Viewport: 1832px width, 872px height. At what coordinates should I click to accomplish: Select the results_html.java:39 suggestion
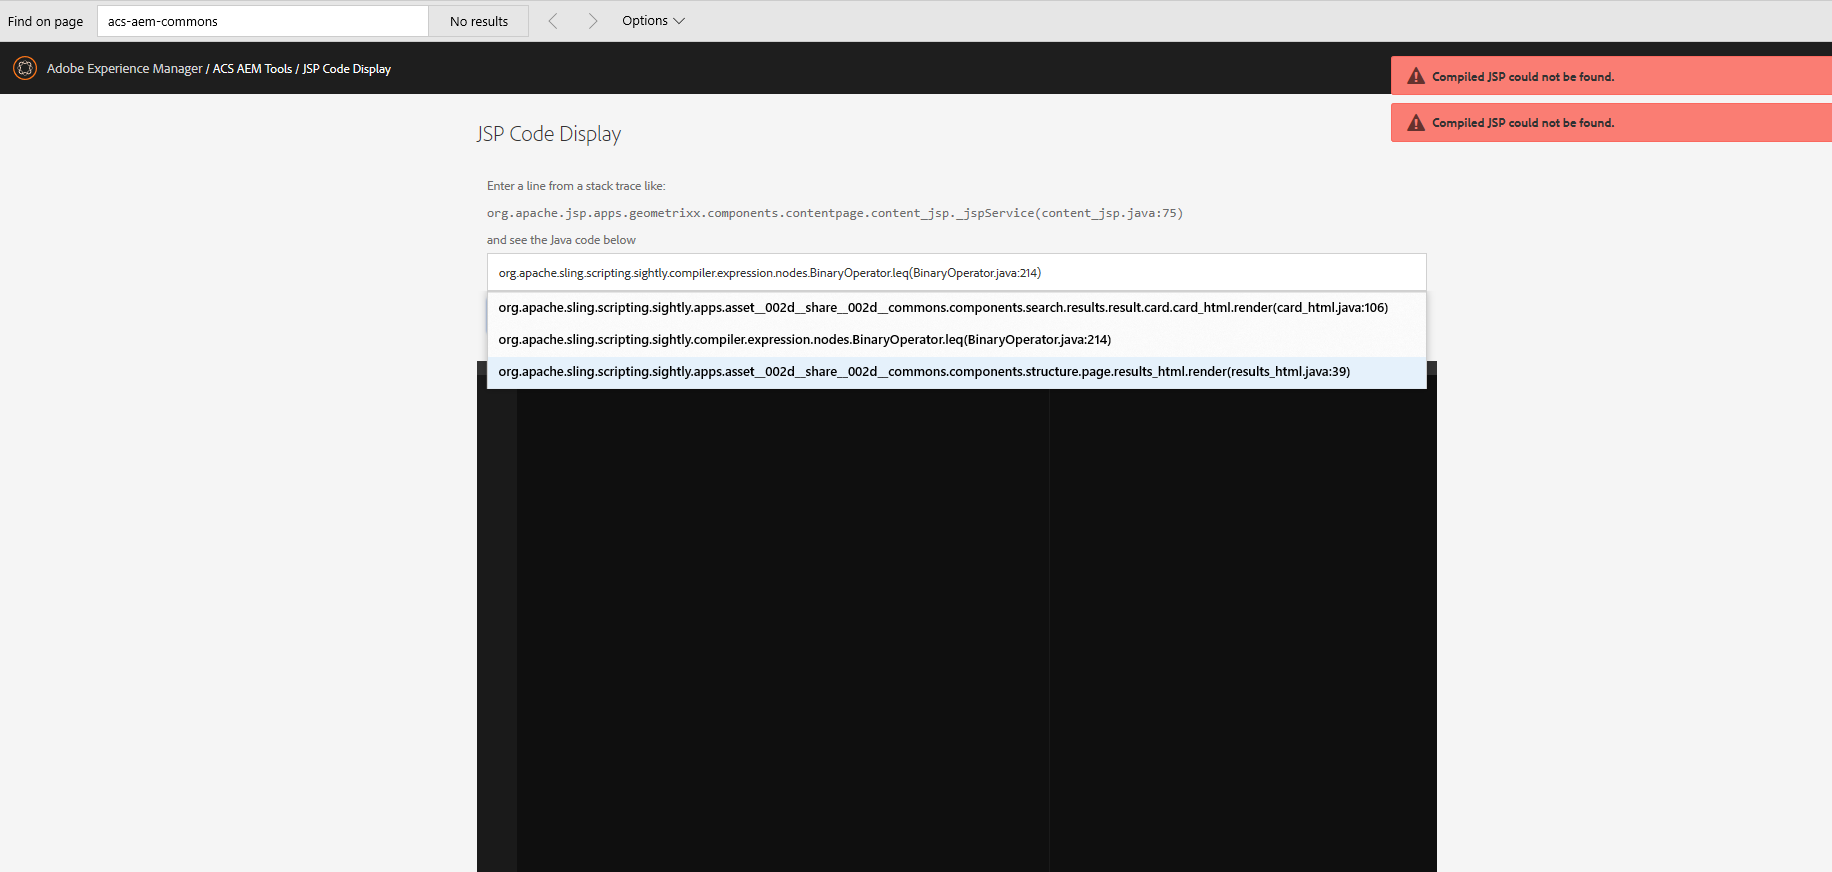956,372
